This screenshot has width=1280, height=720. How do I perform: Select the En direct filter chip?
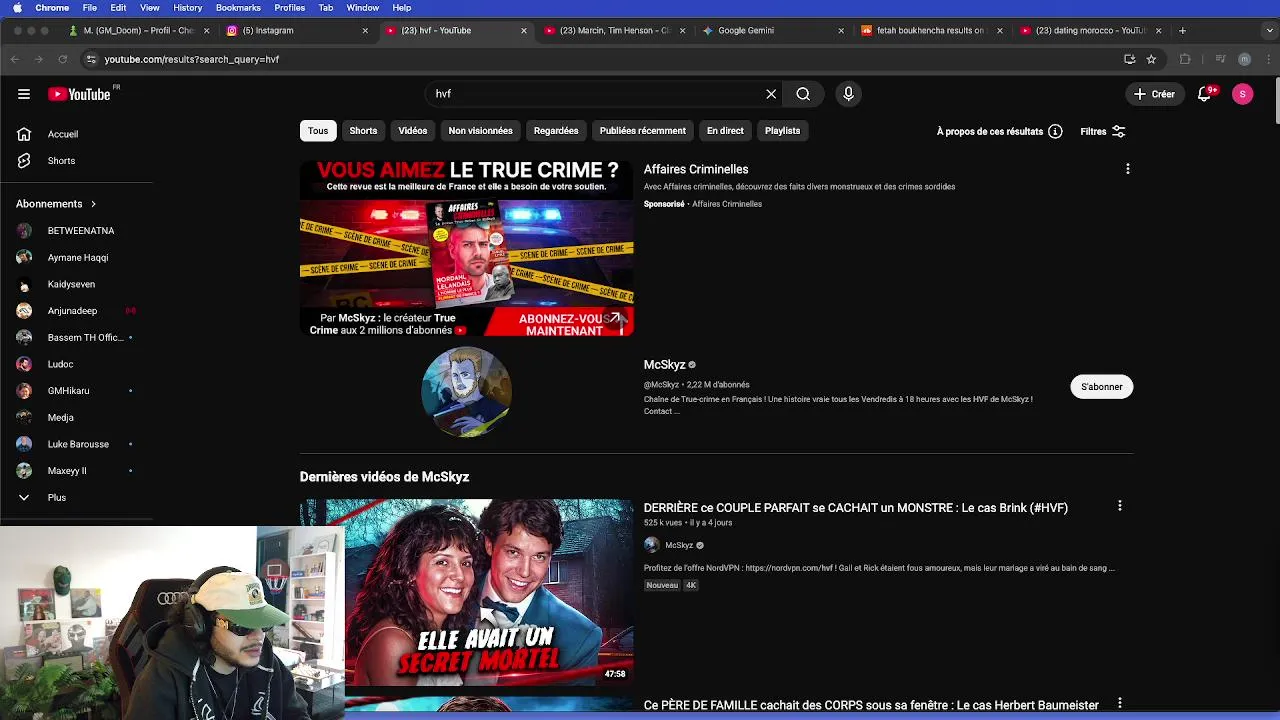[x=725, y=131]
